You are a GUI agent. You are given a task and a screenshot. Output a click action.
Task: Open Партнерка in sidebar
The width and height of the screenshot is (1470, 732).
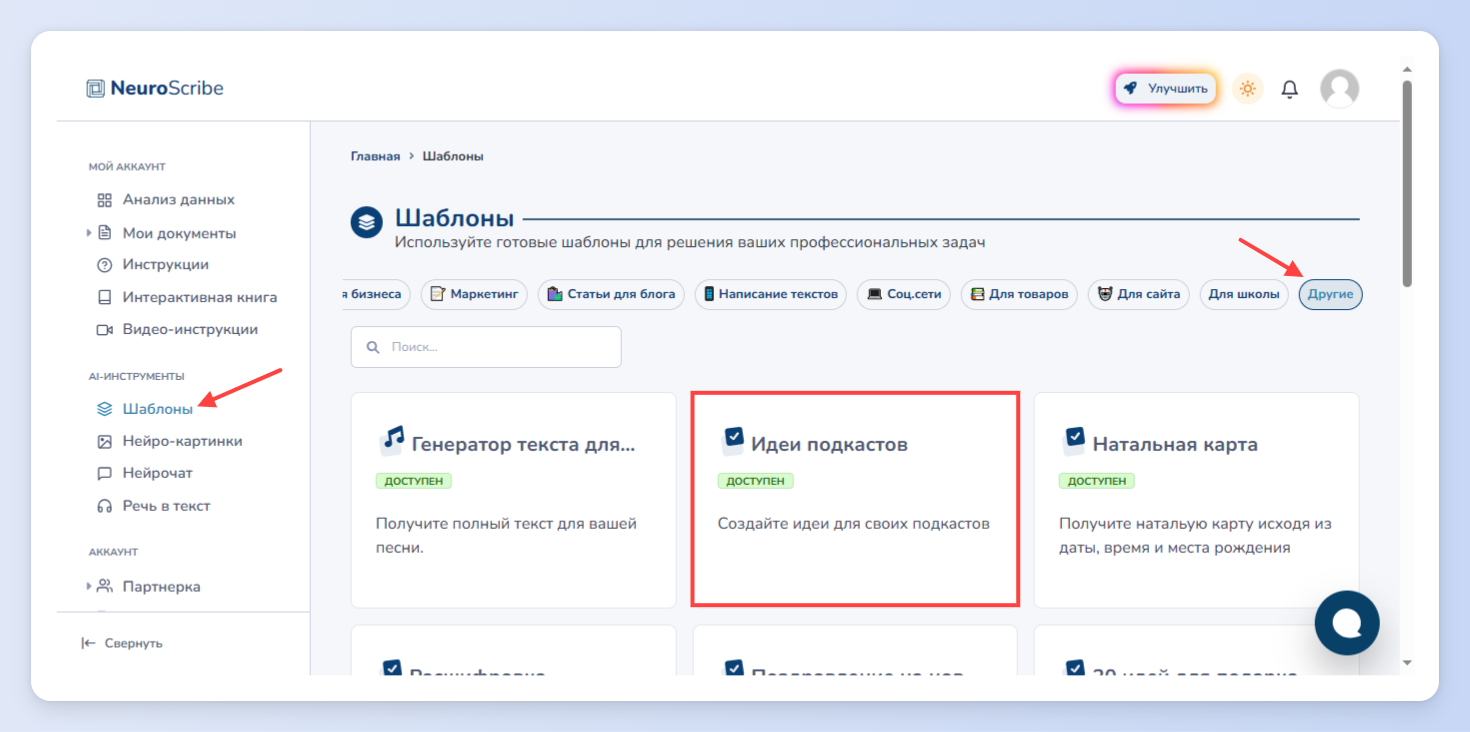161,586
